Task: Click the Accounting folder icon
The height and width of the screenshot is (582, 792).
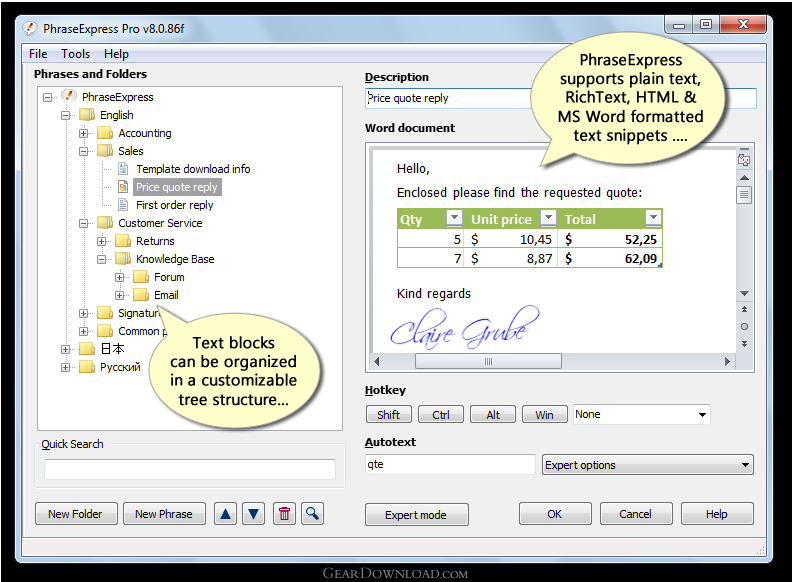Action: 105,132
